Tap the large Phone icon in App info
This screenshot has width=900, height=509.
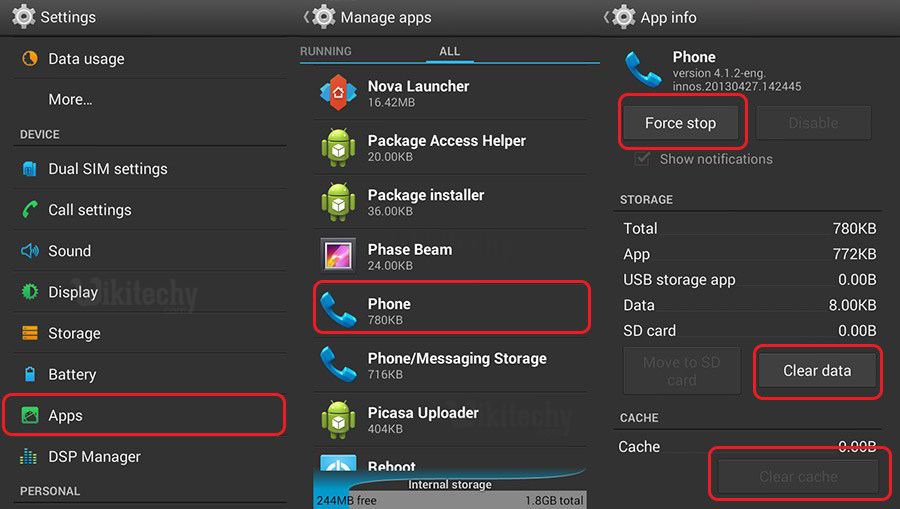click(643, 69)
